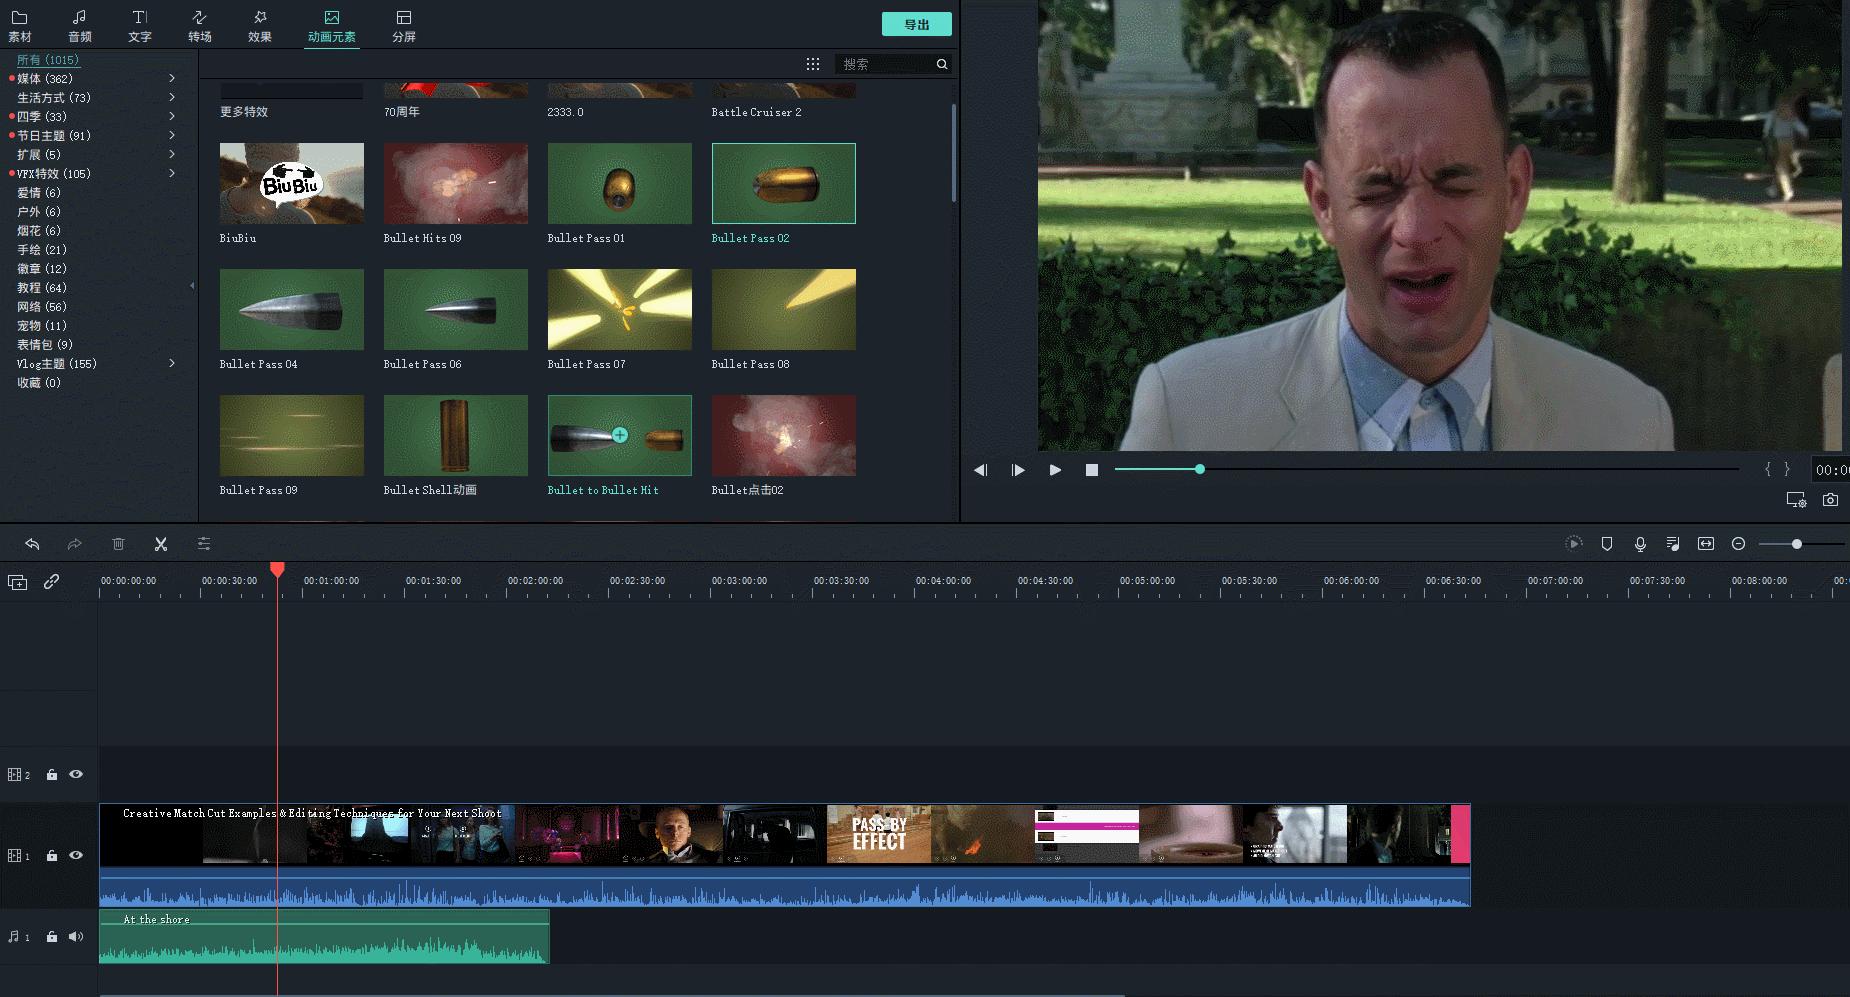Viewport: 1850px width, 997px height.
Task: Select the At the shore audio clip
Action: pos(324,937)
